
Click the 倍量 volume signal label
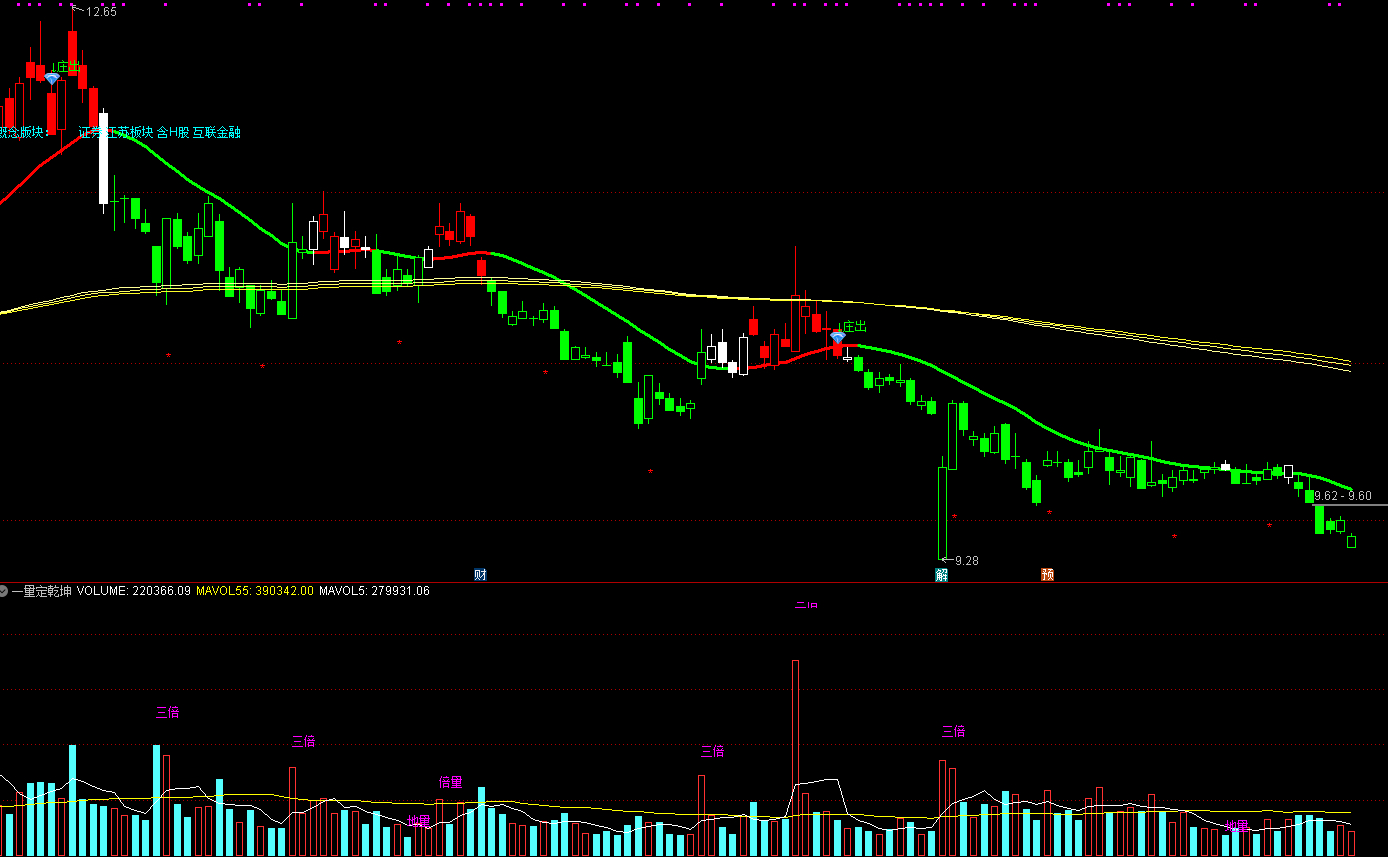[x=450, y=782]
